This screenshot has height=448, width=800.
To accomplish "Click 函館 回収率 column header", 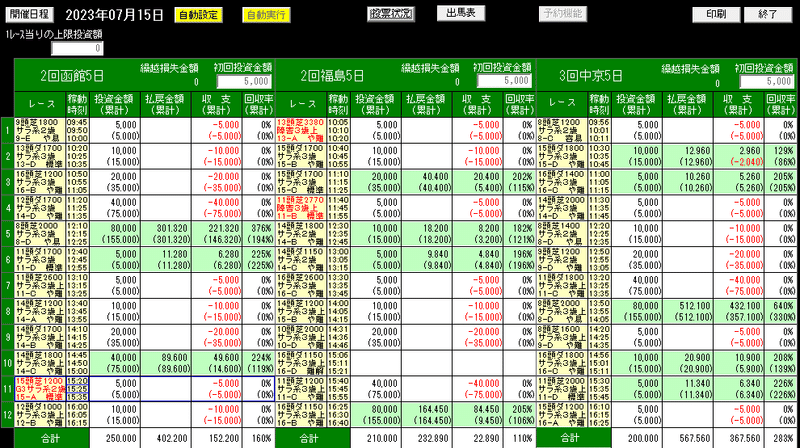I will tap(259, 105).
